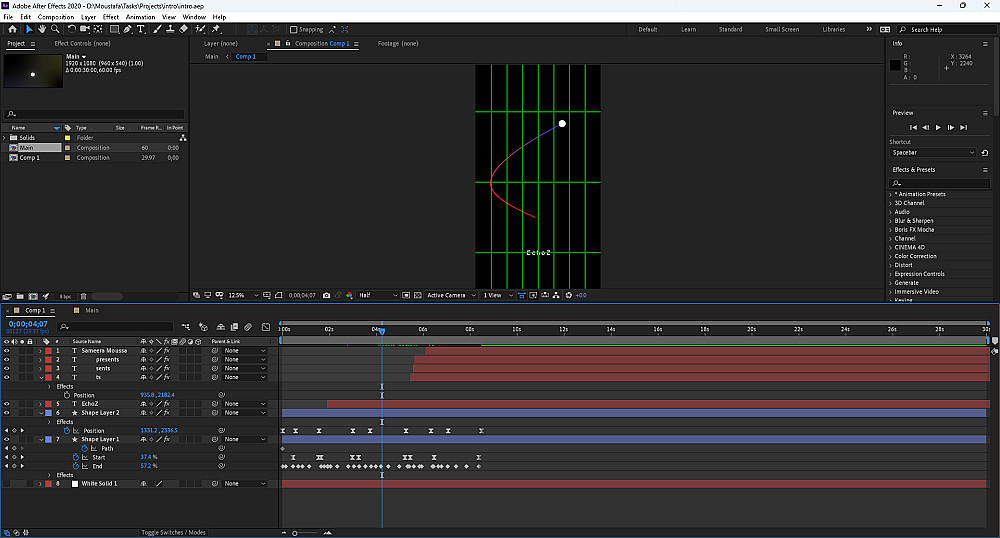Click the timeline search field
This screenshot has width=1000, height=538.
[x=120, y=327]
